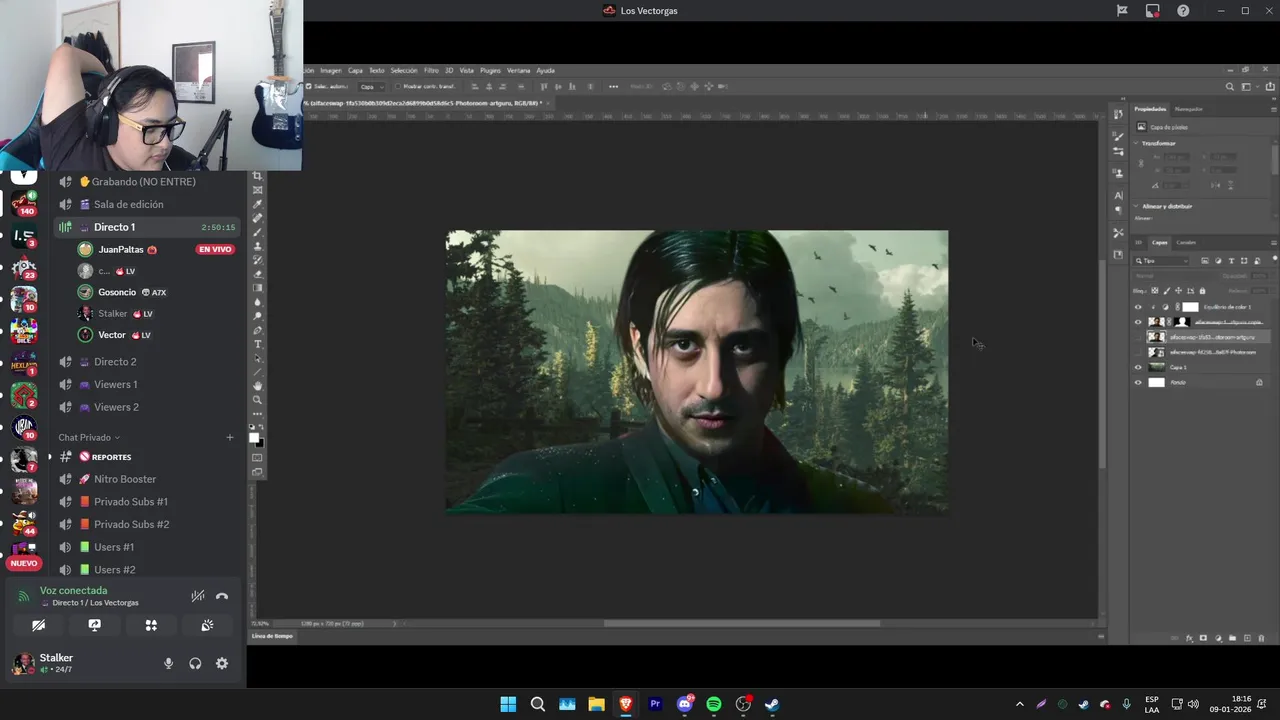This screenshot has width=1280, height=720.
Task: Switch to the Navegador tab
Action: pyautogui.click(x=1189, y=109)
